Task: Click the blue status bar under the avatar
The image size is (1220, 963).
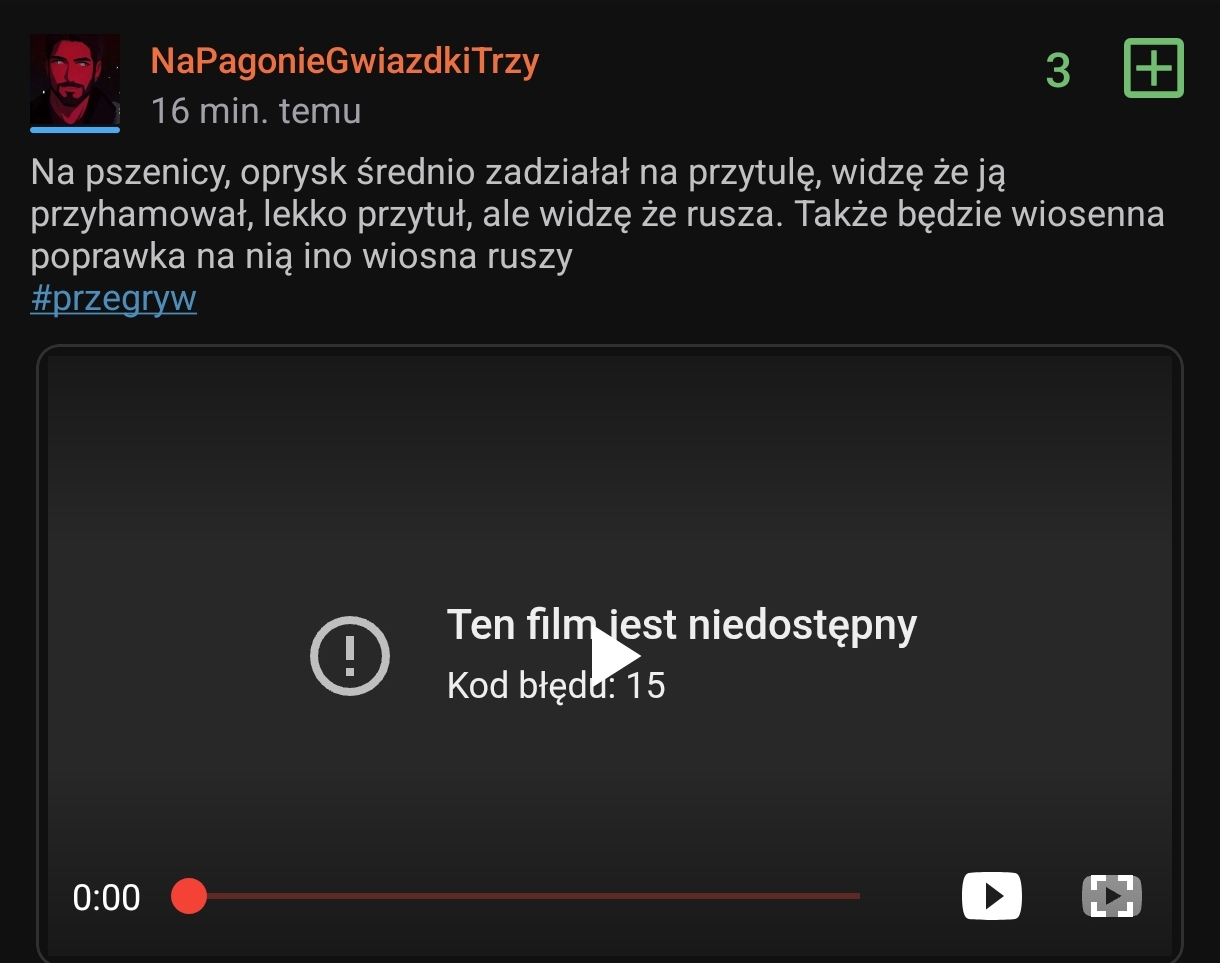Action: click(75, 129)
